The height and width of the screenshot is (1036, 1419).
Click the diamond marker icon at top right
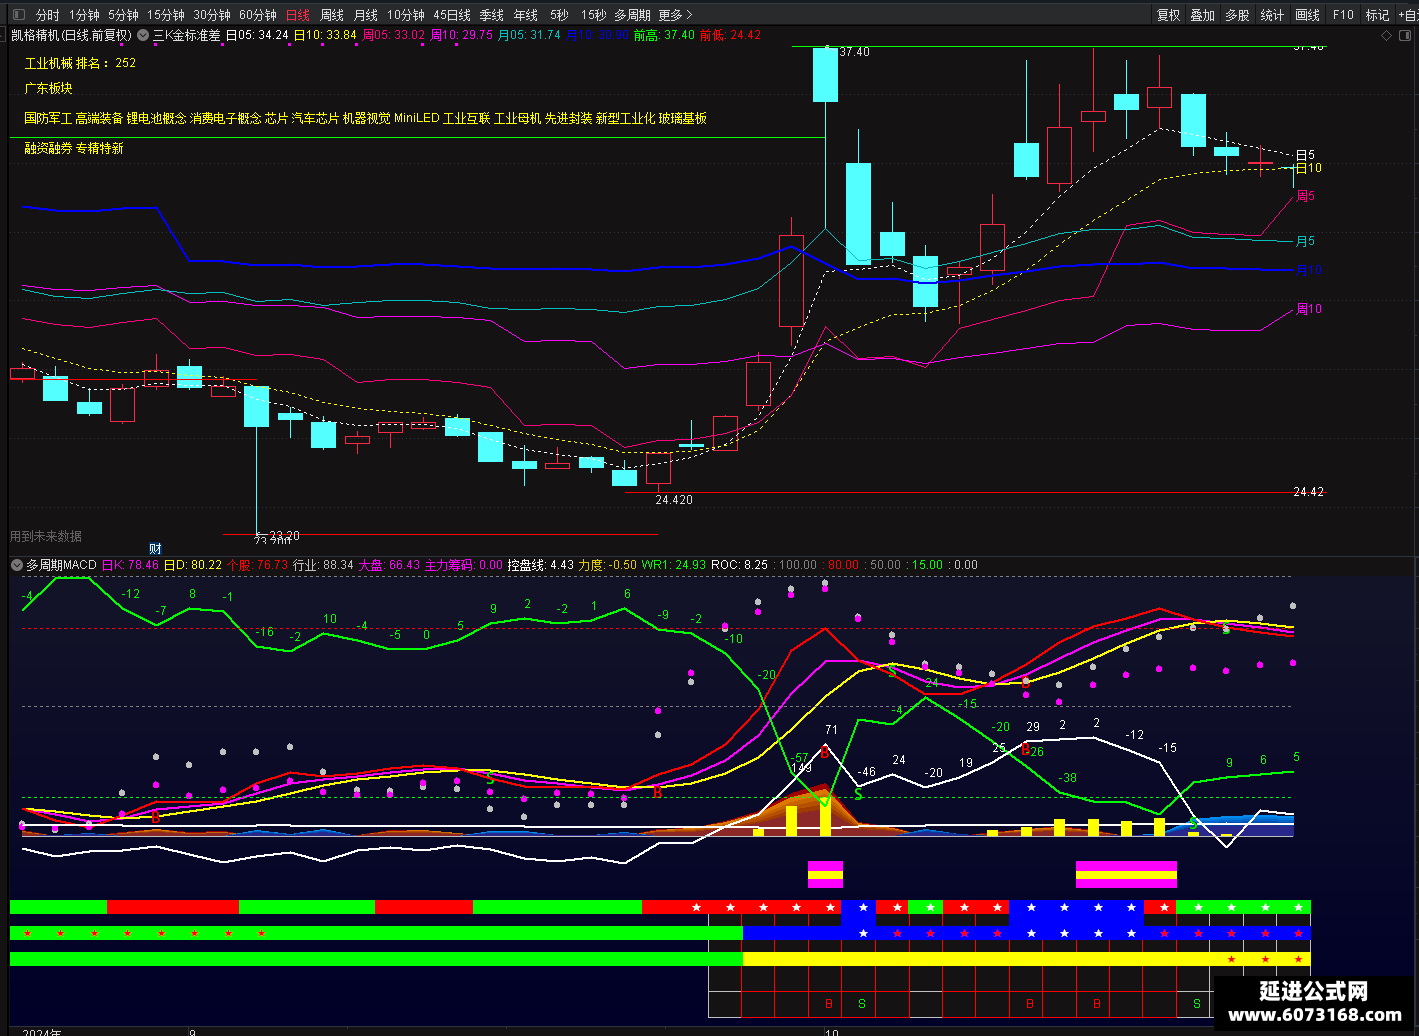1386,35
